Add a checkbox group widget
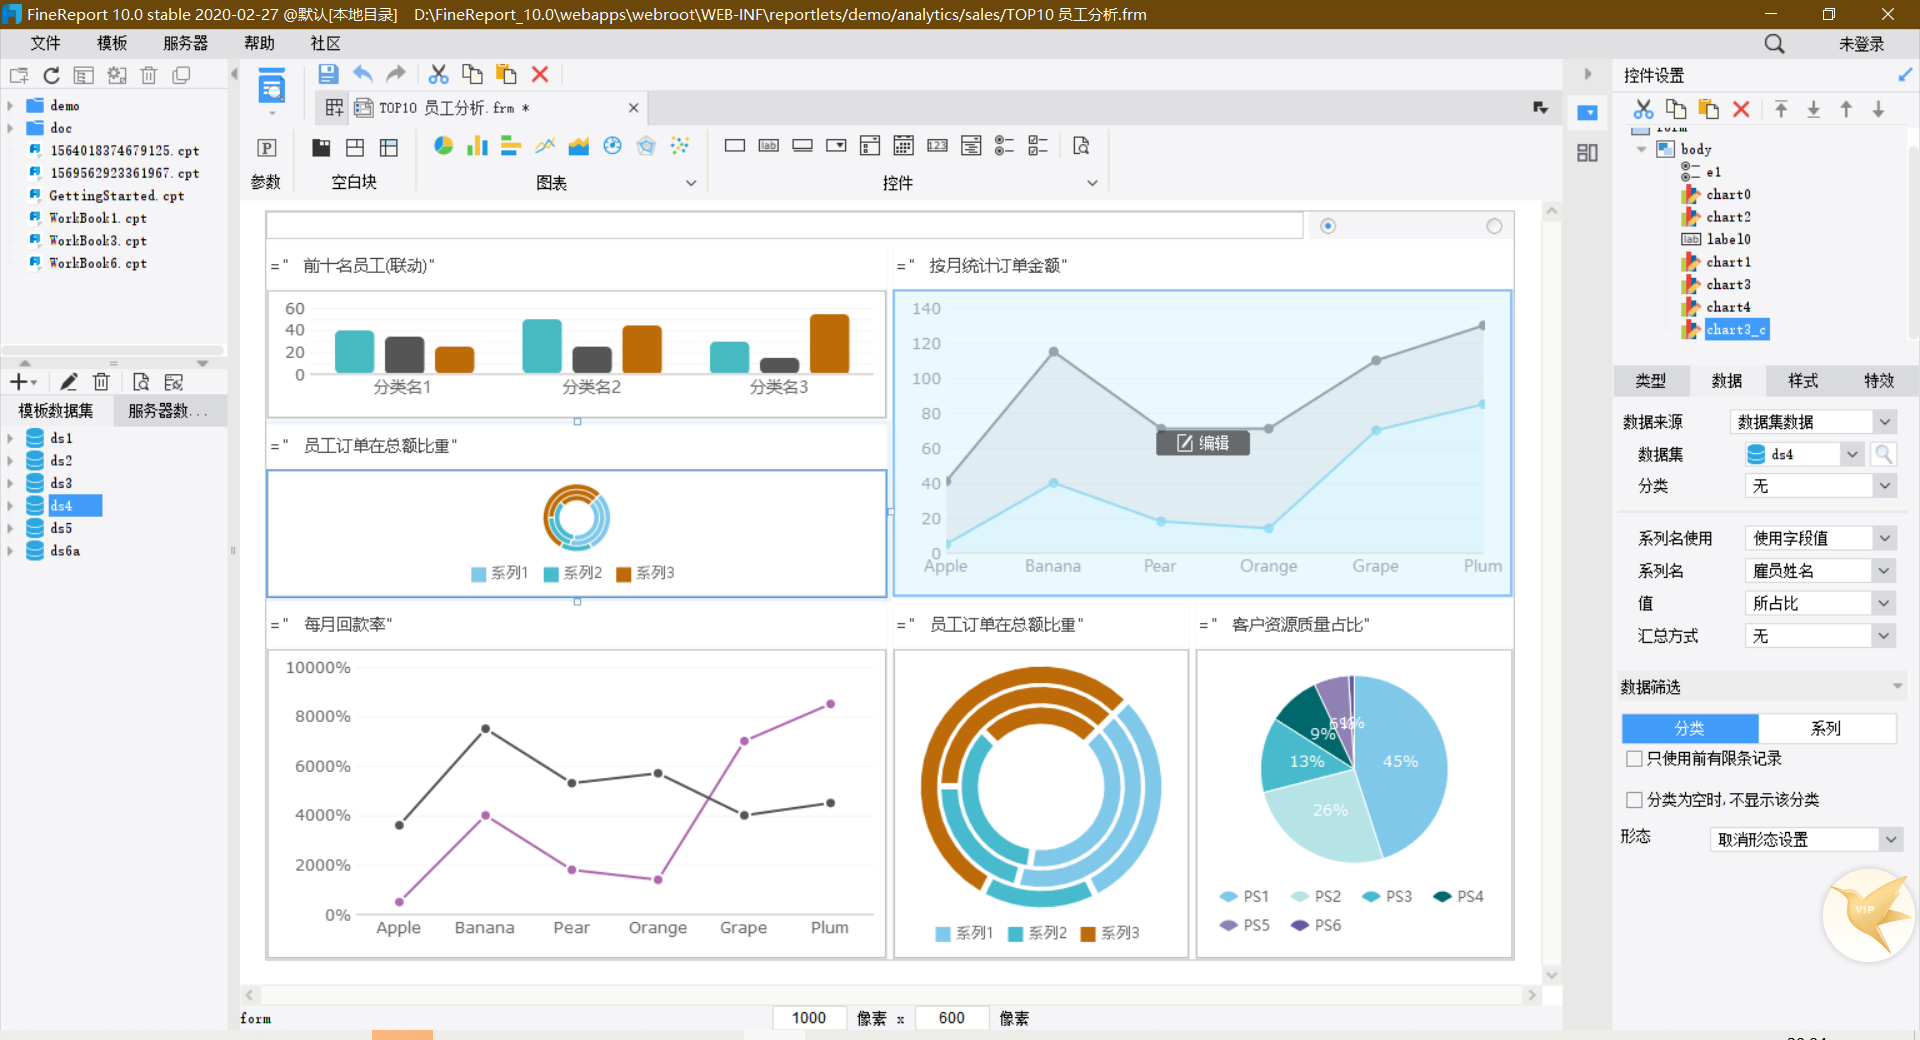Image resolution: width=1920 pixels, height=1040 pixels. [x=1039, y=146]
